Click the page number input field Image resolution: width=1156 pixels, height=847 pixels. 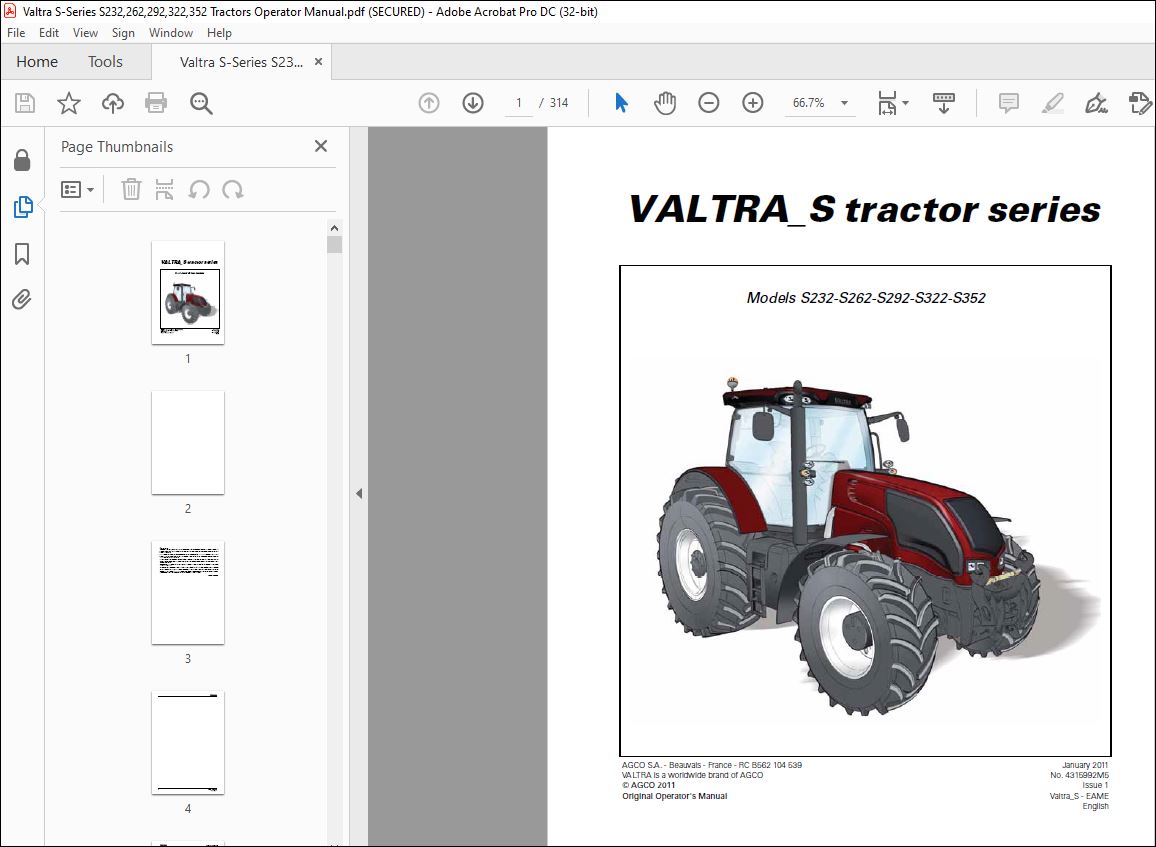(519, 103)
